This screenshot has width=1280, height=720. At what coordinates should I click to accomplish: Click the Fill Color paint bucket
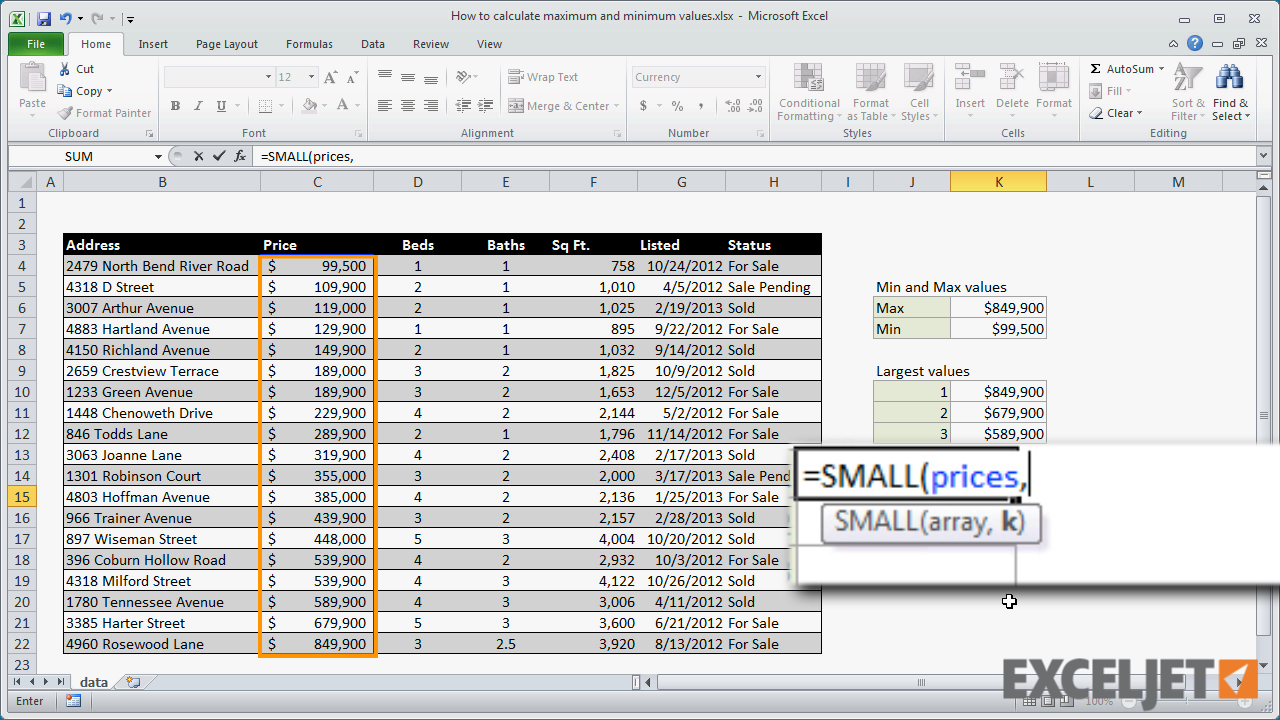[310, 106]
